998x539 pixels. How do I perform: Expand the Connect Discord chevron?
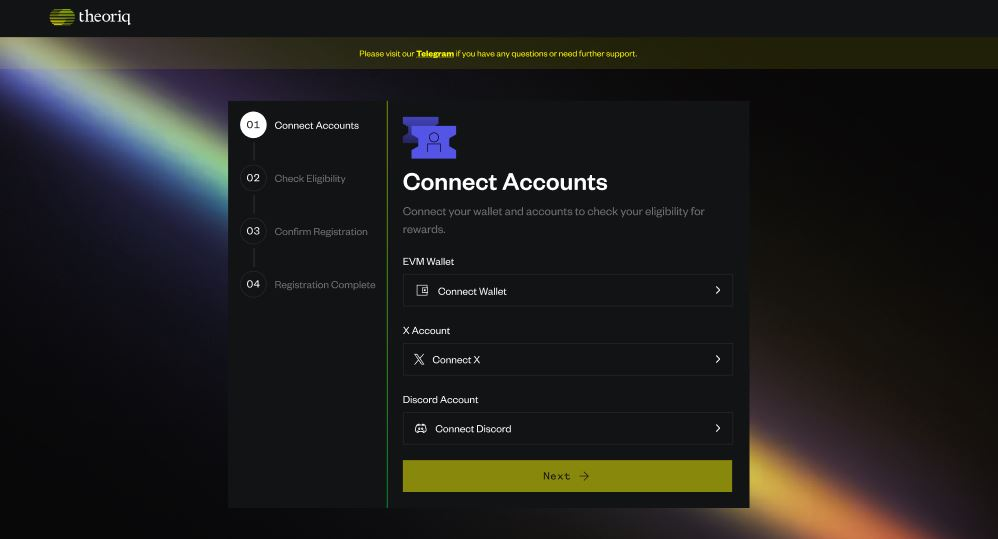tap(717, 428)
